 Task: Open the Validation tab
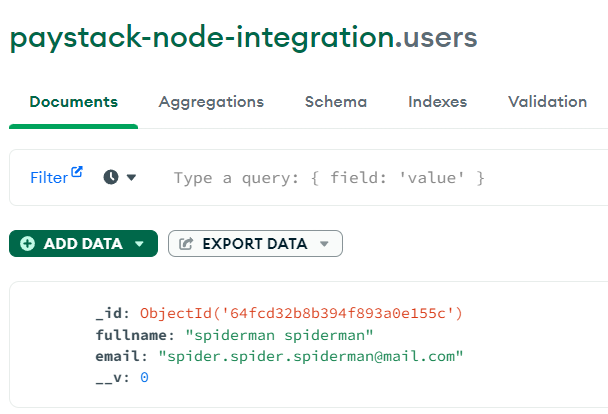tap(547, 102)
